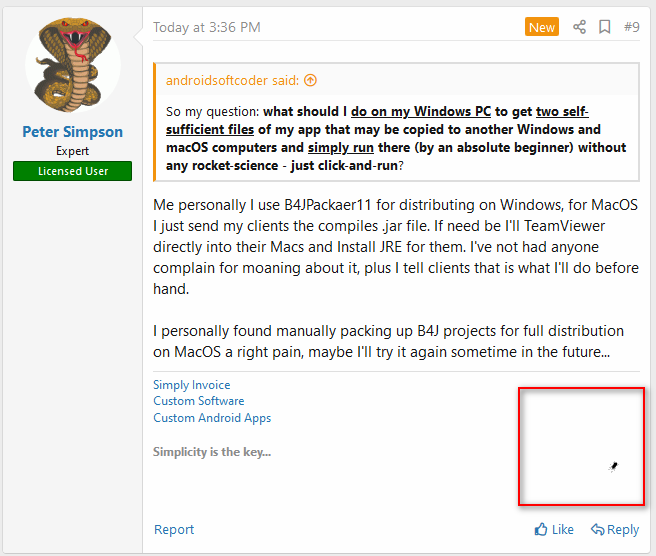The image size is (656, 556).
Task: Click the thumbs-up Like icon
Action: point(541,530)
